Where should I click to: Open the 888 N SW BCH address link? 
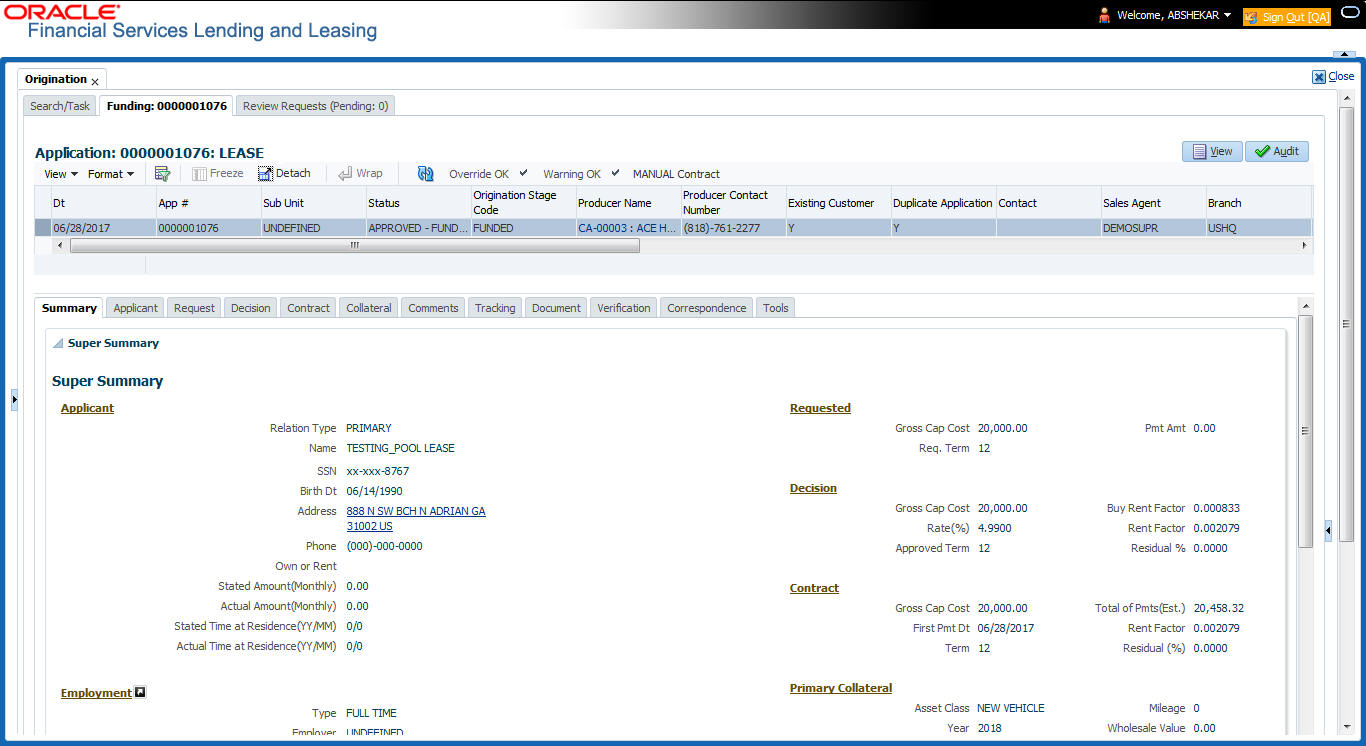pyautogui.click(x=416, y=518)
